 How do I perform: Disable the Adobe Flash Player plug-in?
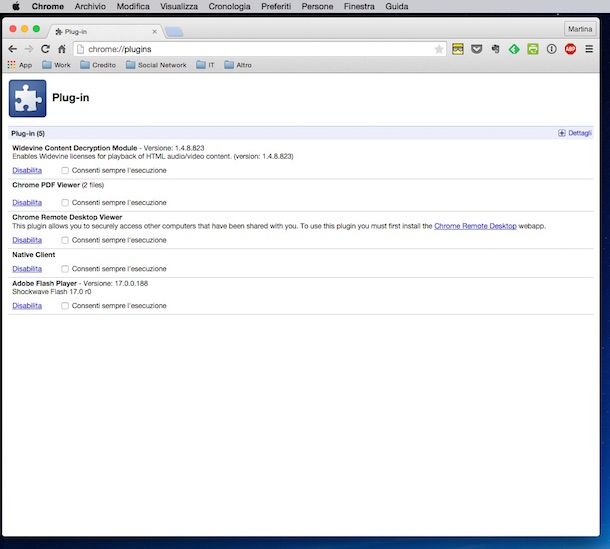pyautogui.click(x=27, y=306)
